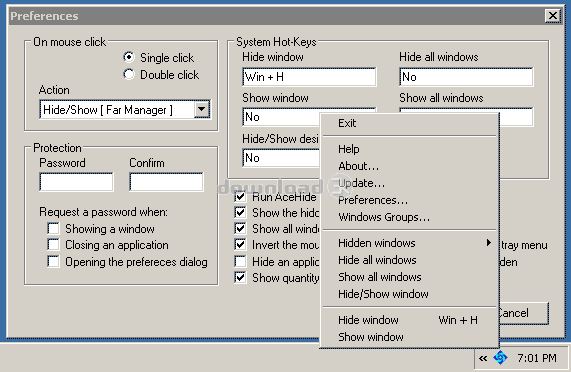
Task: Tick Closing an application checkbox
Action: coord(53,245)
